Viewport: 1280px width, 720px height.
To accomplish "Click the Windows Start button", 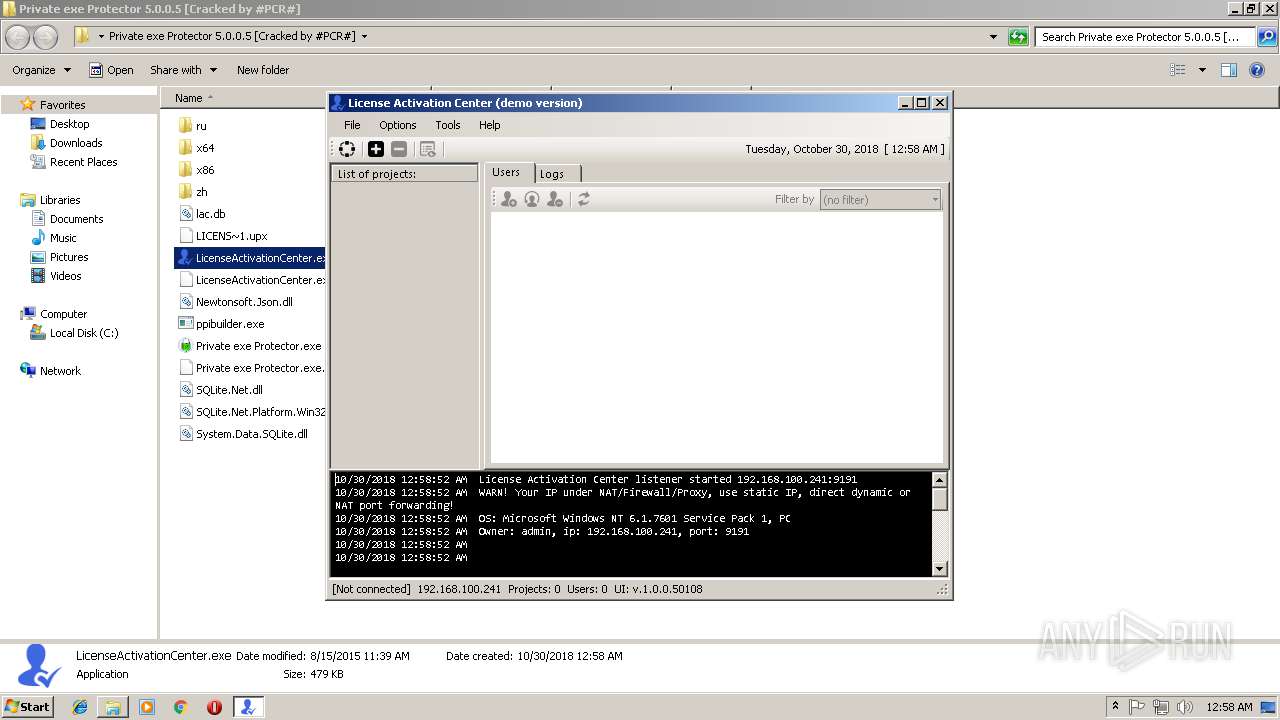I will (27, 707).
